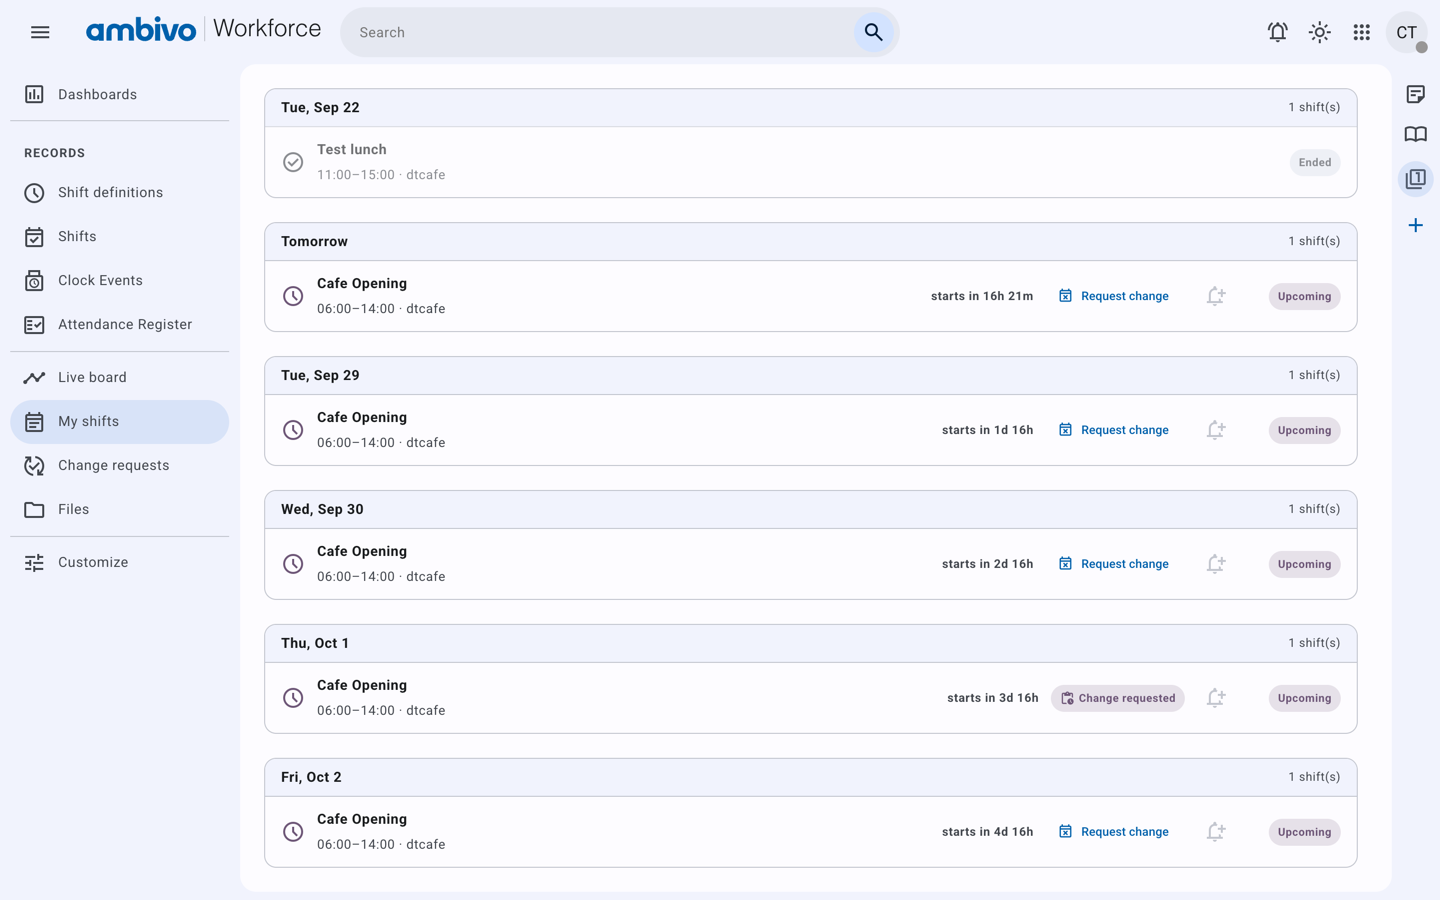Open Files in sidebar
The width and height of the screenshot is (1440, 900).
(x=119, y=509)
